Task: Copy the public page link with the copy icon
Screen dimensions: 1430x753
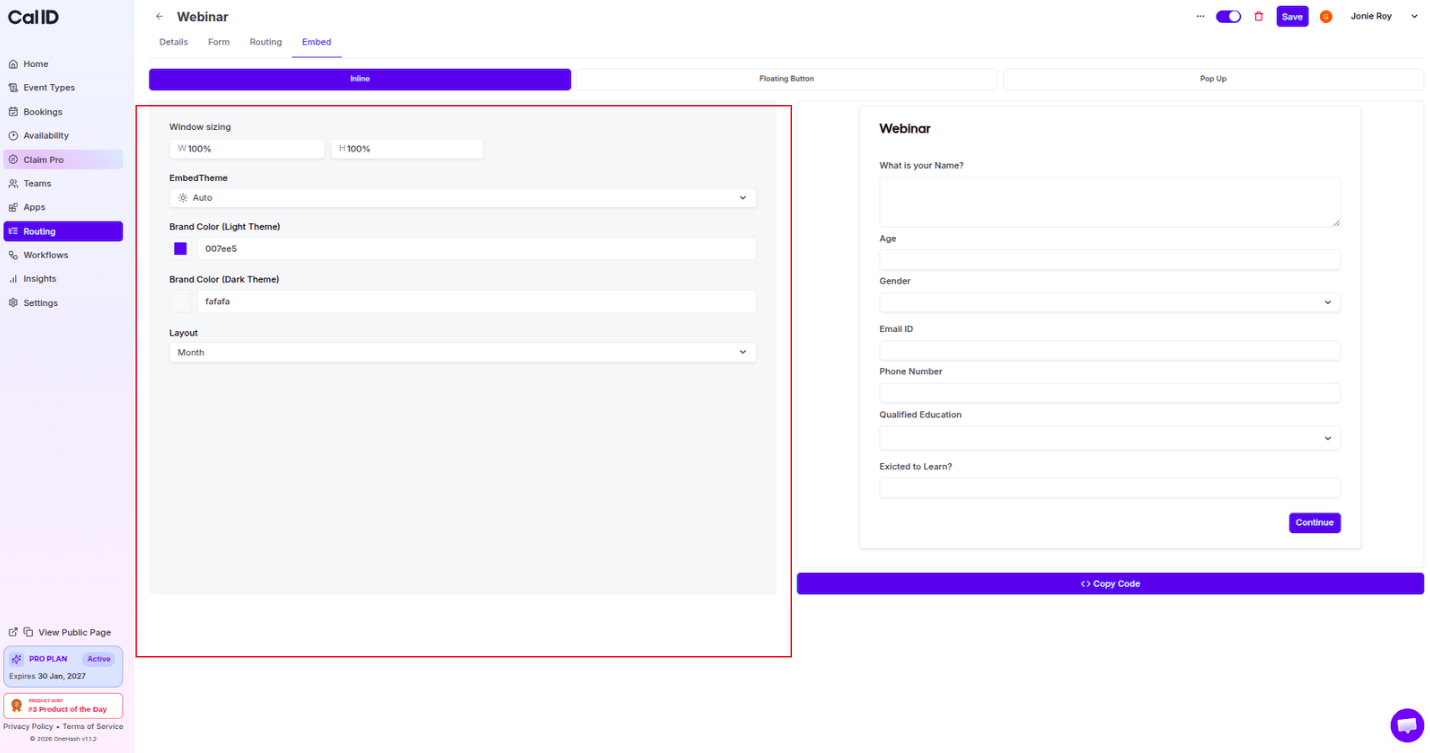Action: 29,632
